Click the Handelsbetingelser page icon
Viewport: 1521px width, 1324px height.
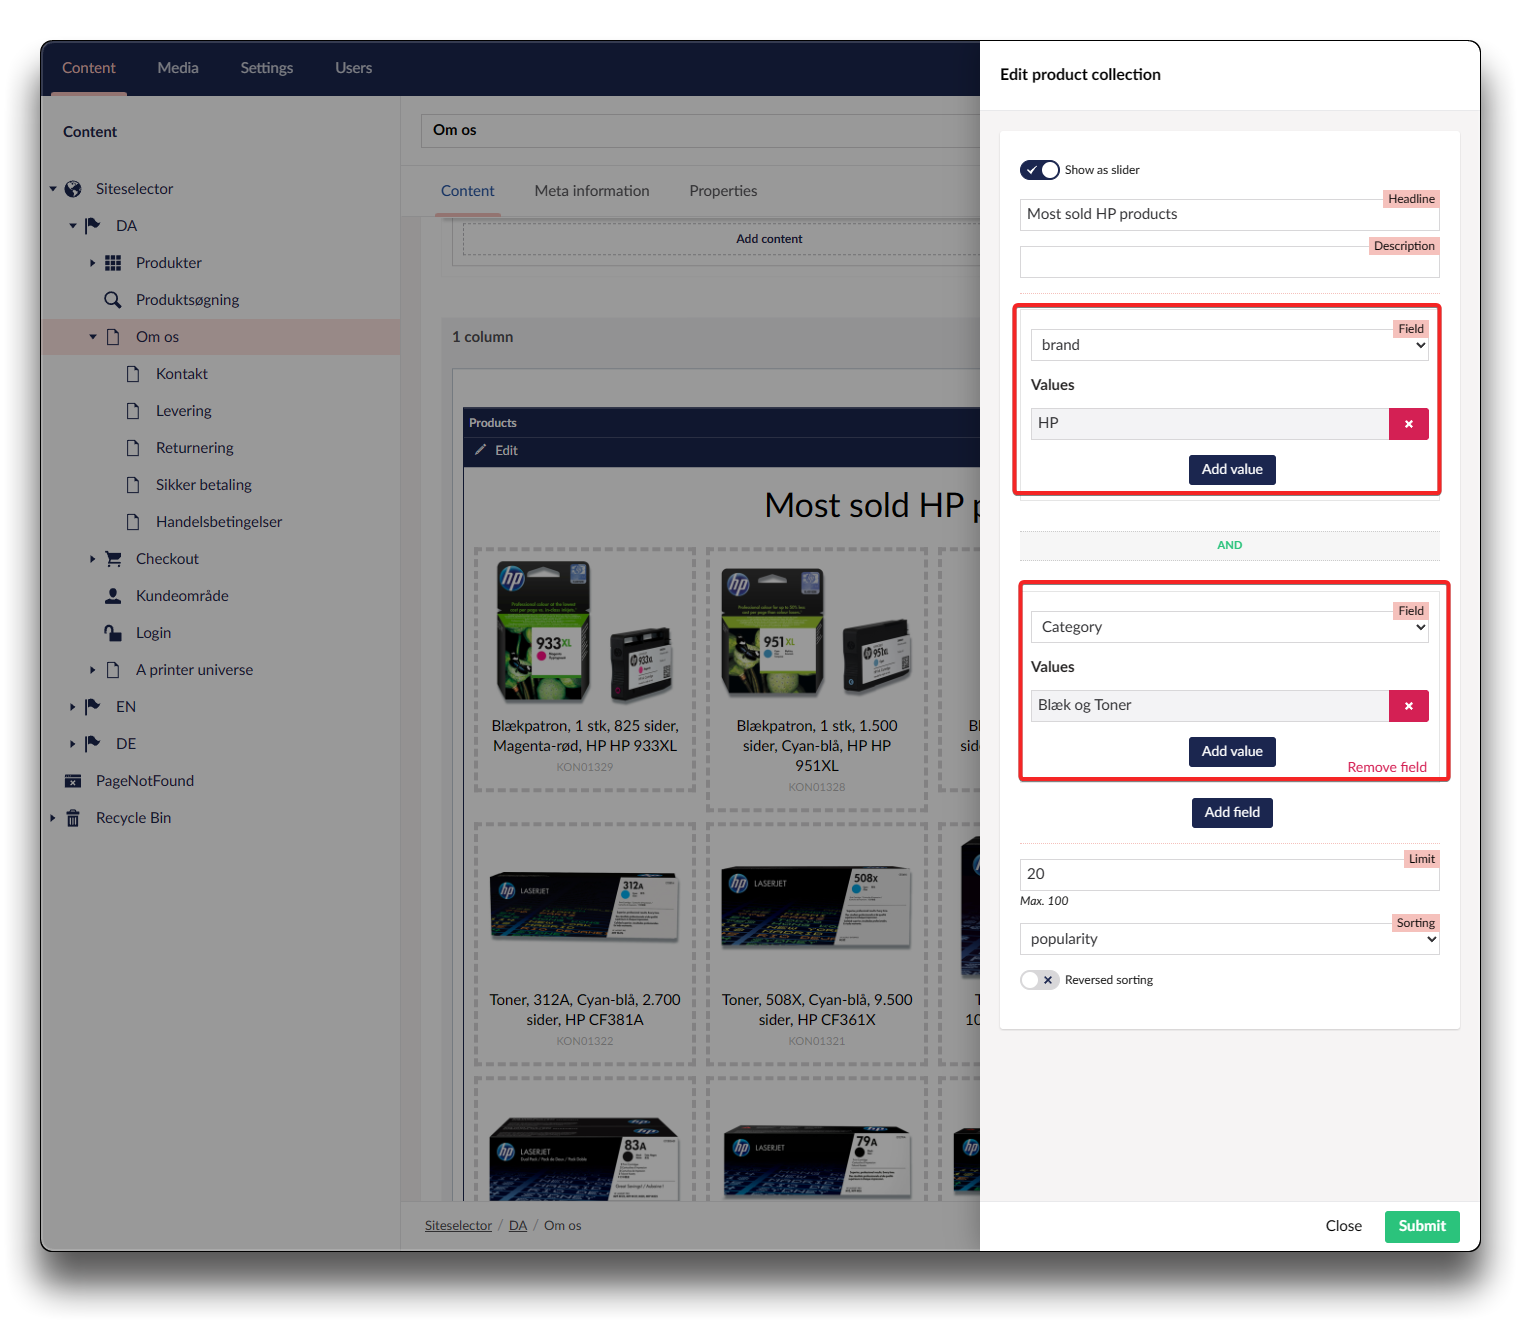[x=133, y=522]
